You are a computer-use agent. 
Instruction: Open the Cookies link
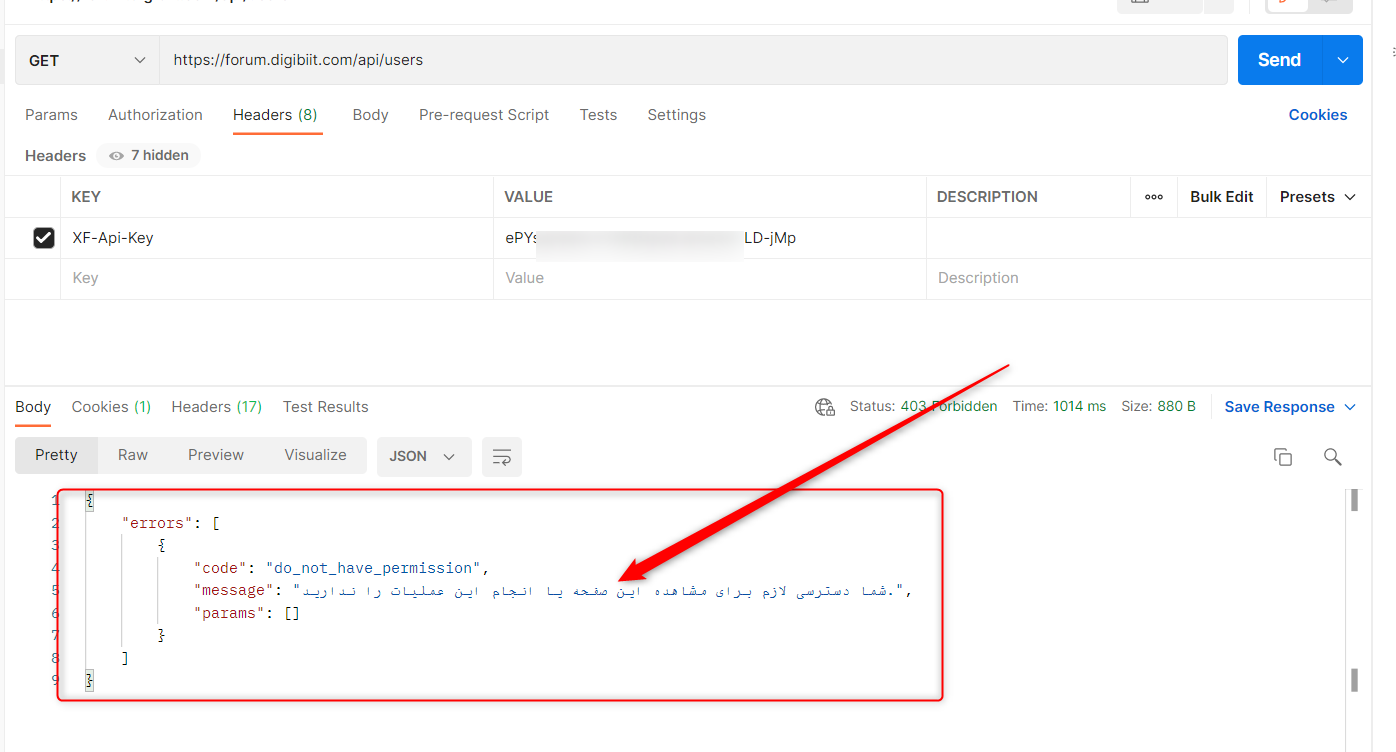1317,115
